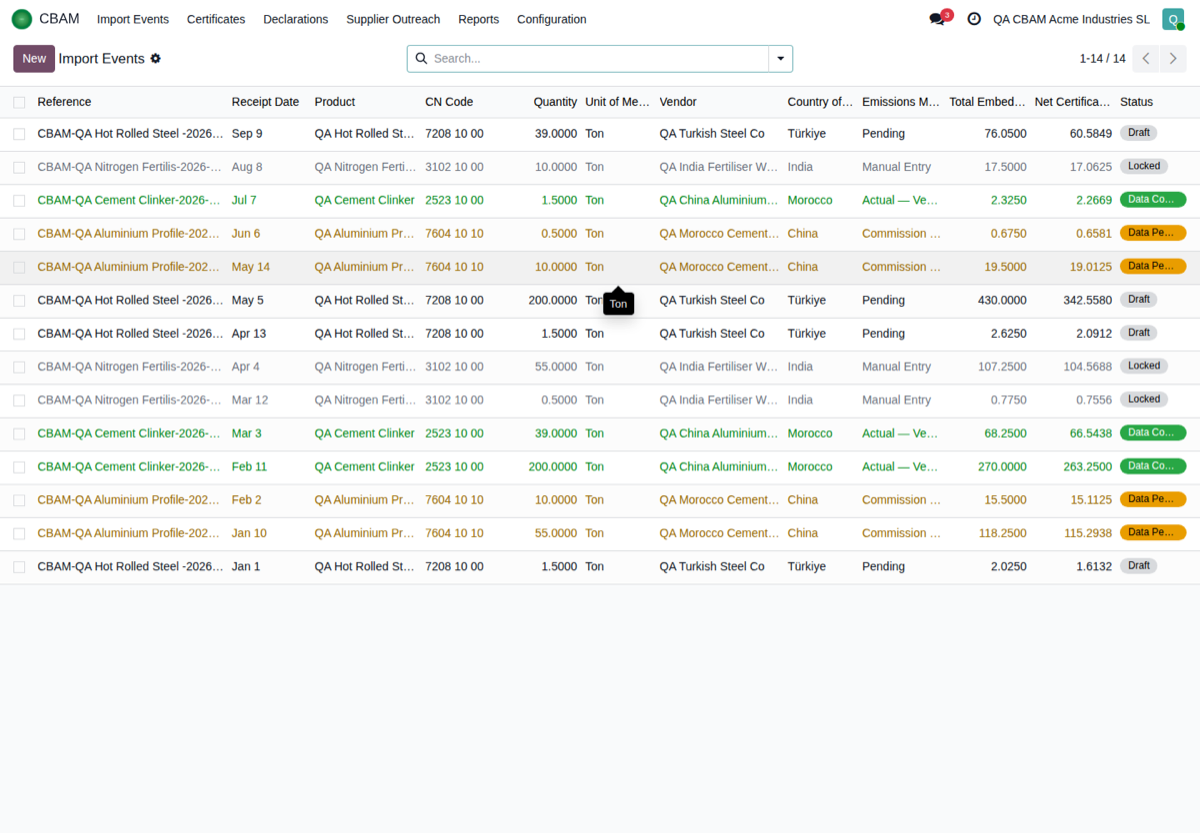1200x833 pixels.
Task: Go to next page arrow
Action: (x=1173, y=59)
